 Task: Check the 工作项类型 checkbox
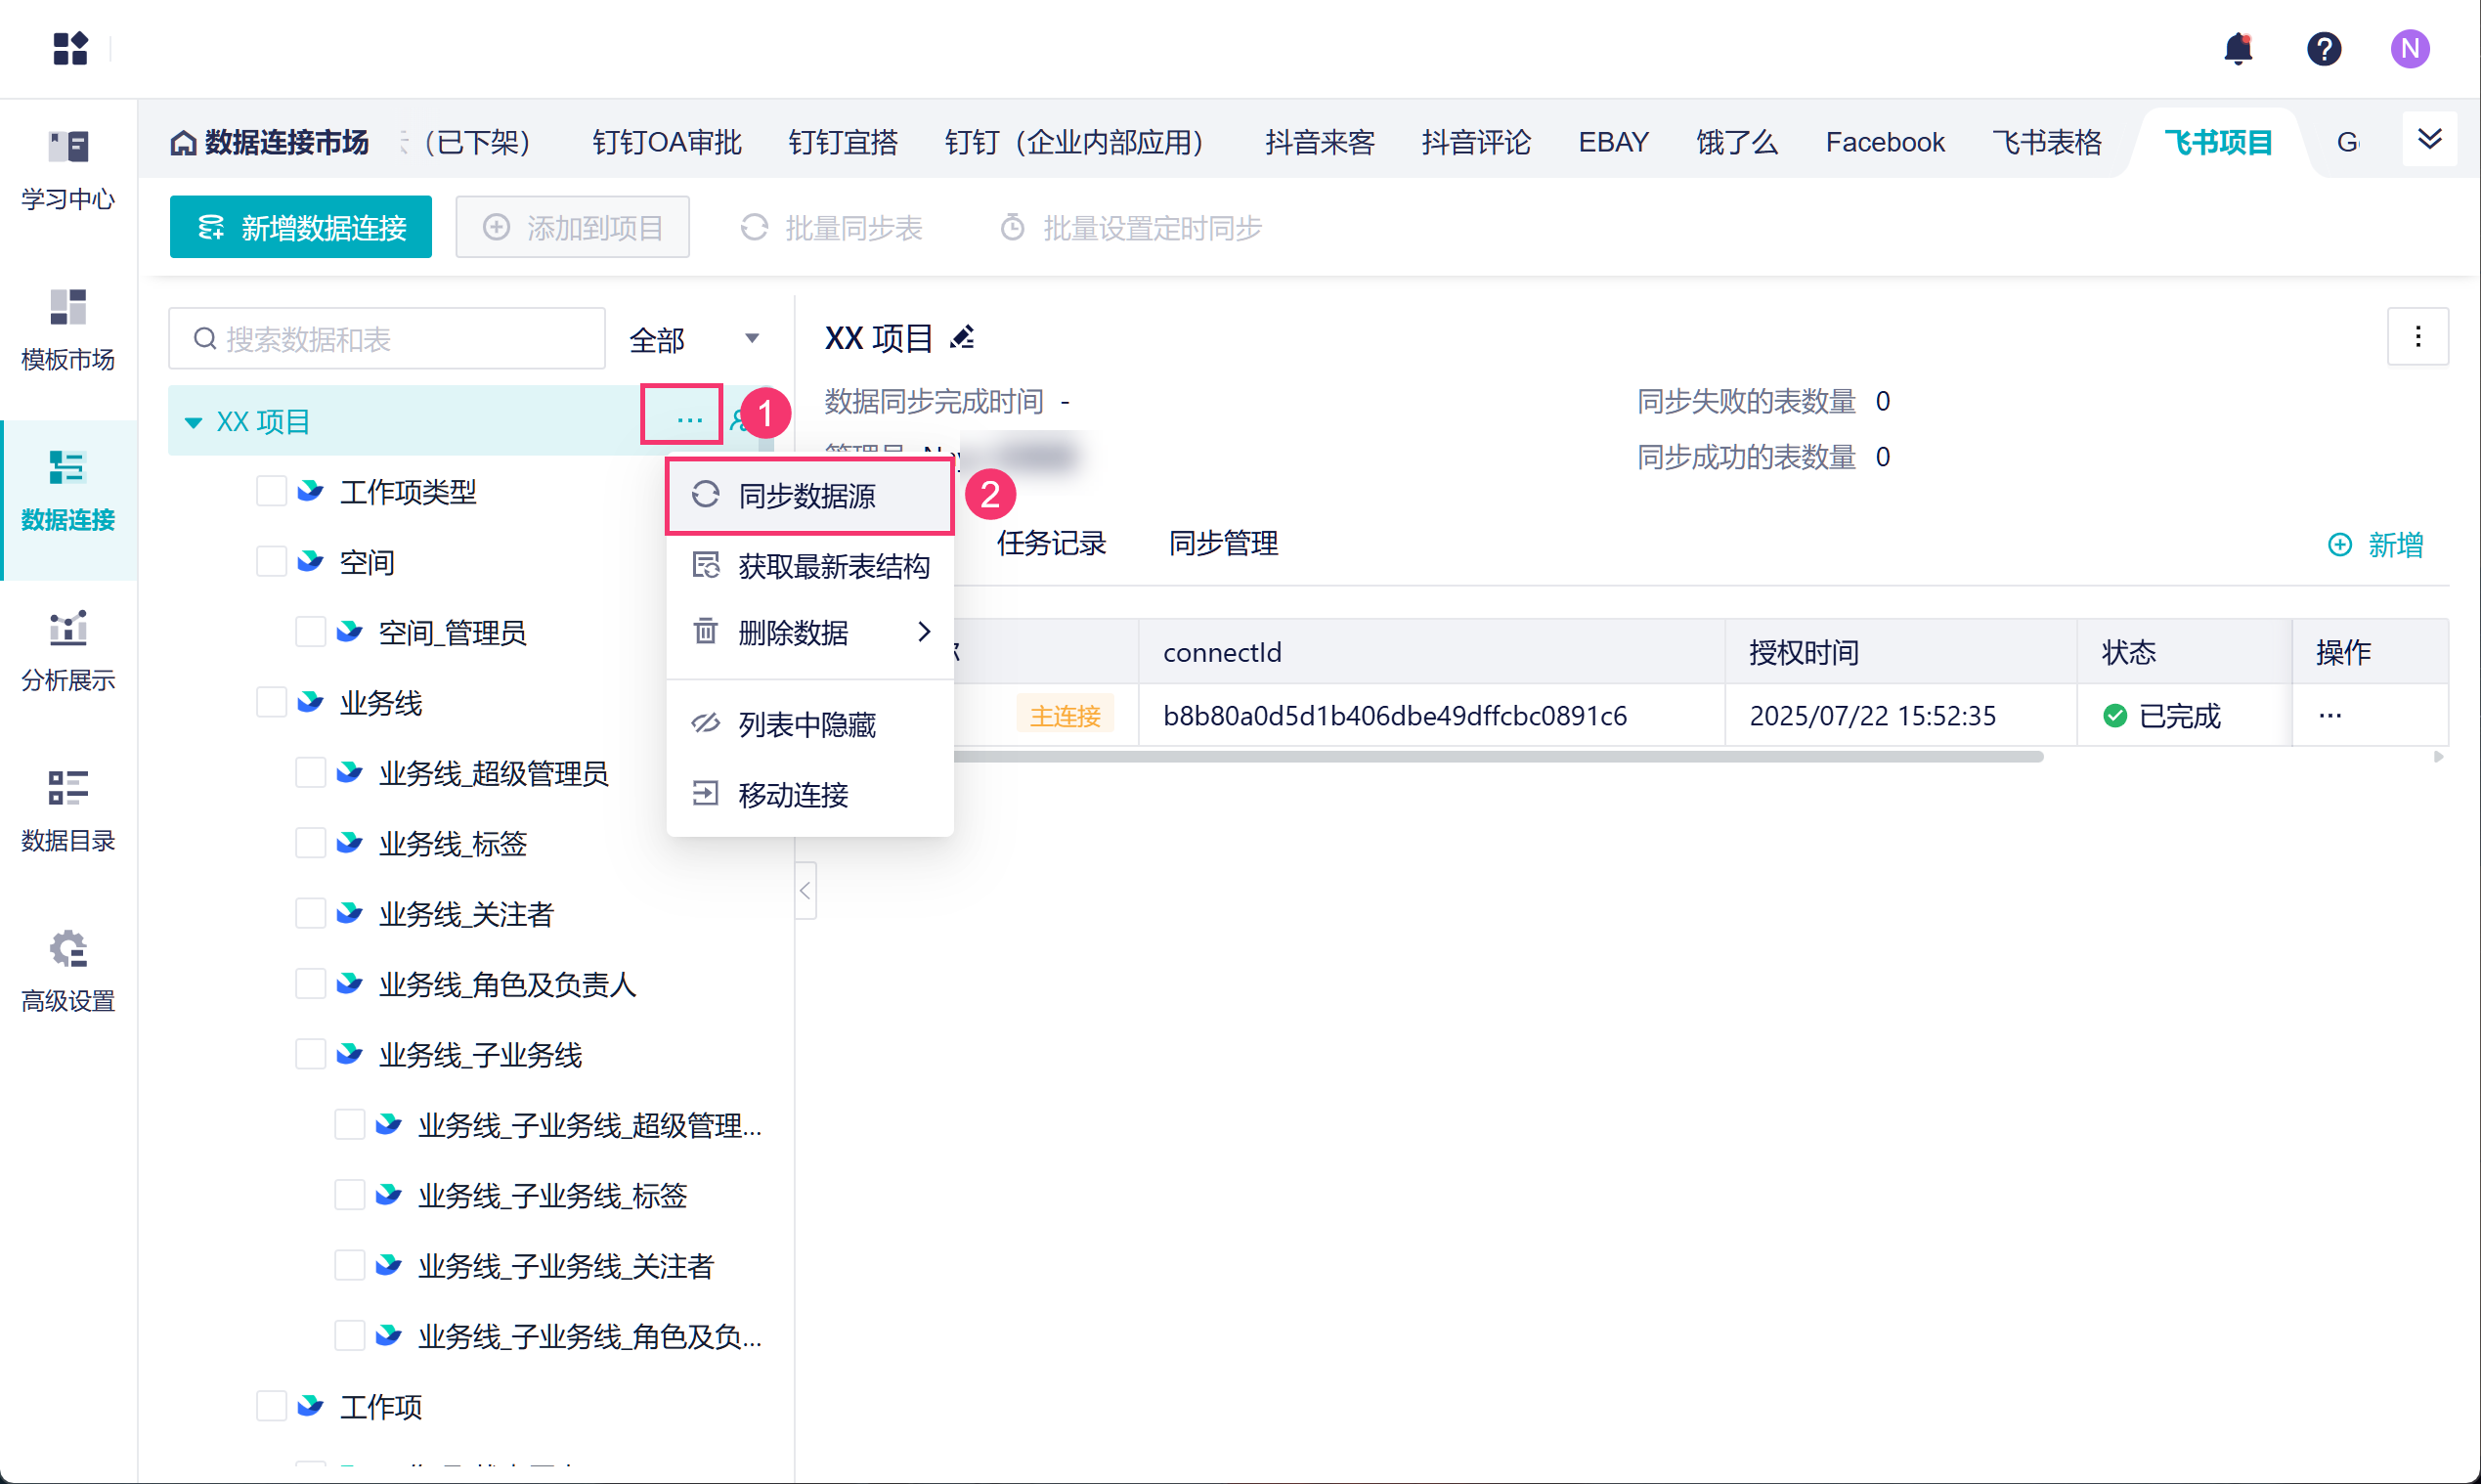pyautogui.click(x=271, y=491)
